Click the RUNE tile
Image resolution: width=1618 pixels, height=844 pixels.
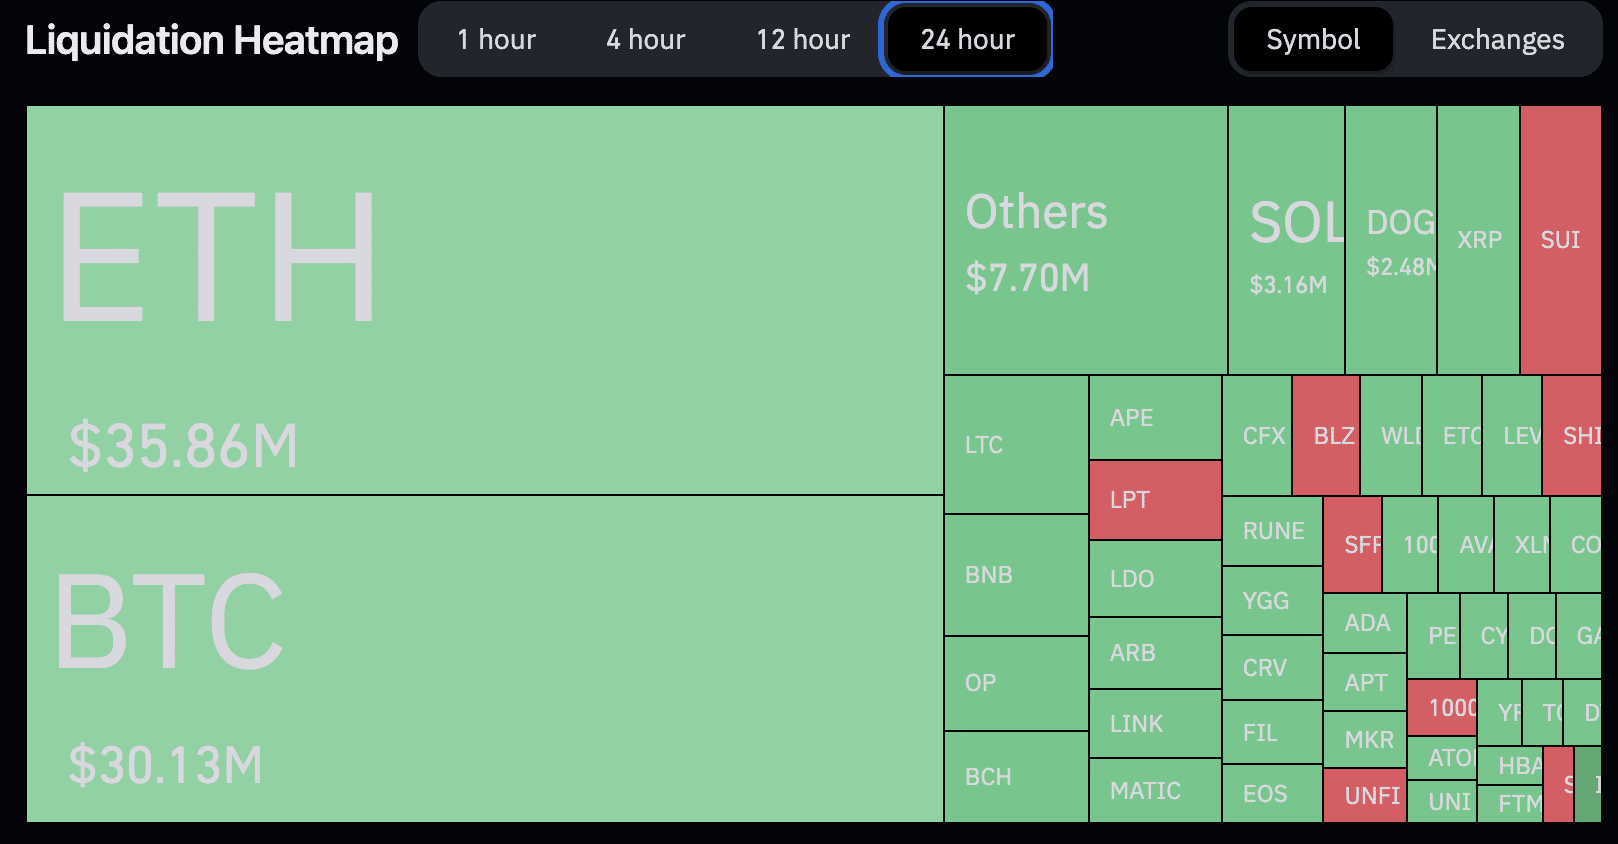click(1272, 531)
